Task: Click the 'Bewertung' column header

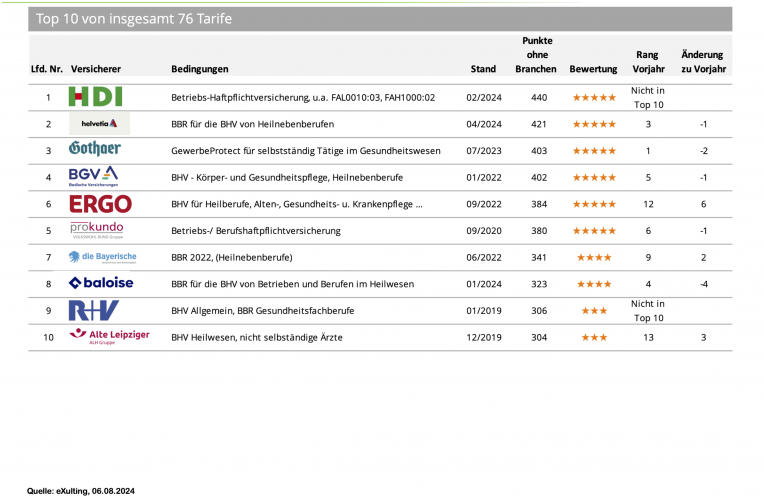Action: point(593,69)
